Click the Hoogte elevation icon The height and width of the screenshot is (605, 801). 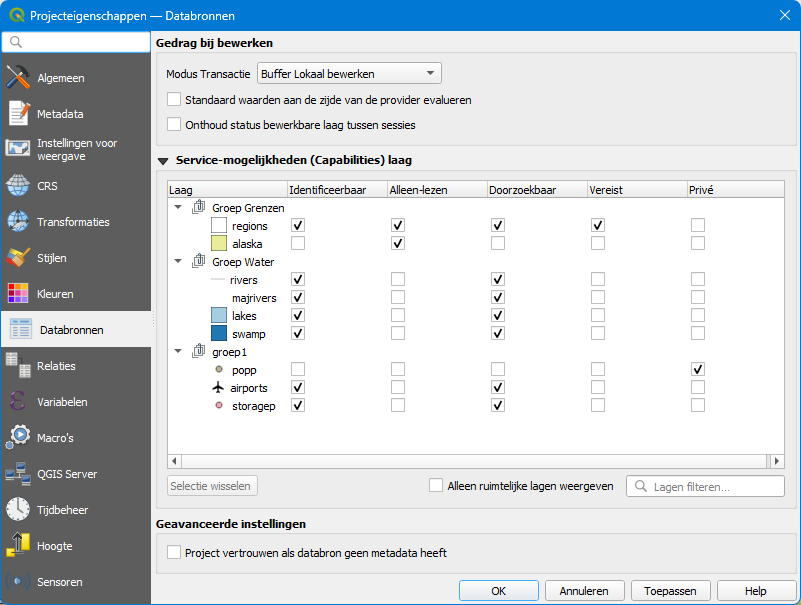point(18,545)
